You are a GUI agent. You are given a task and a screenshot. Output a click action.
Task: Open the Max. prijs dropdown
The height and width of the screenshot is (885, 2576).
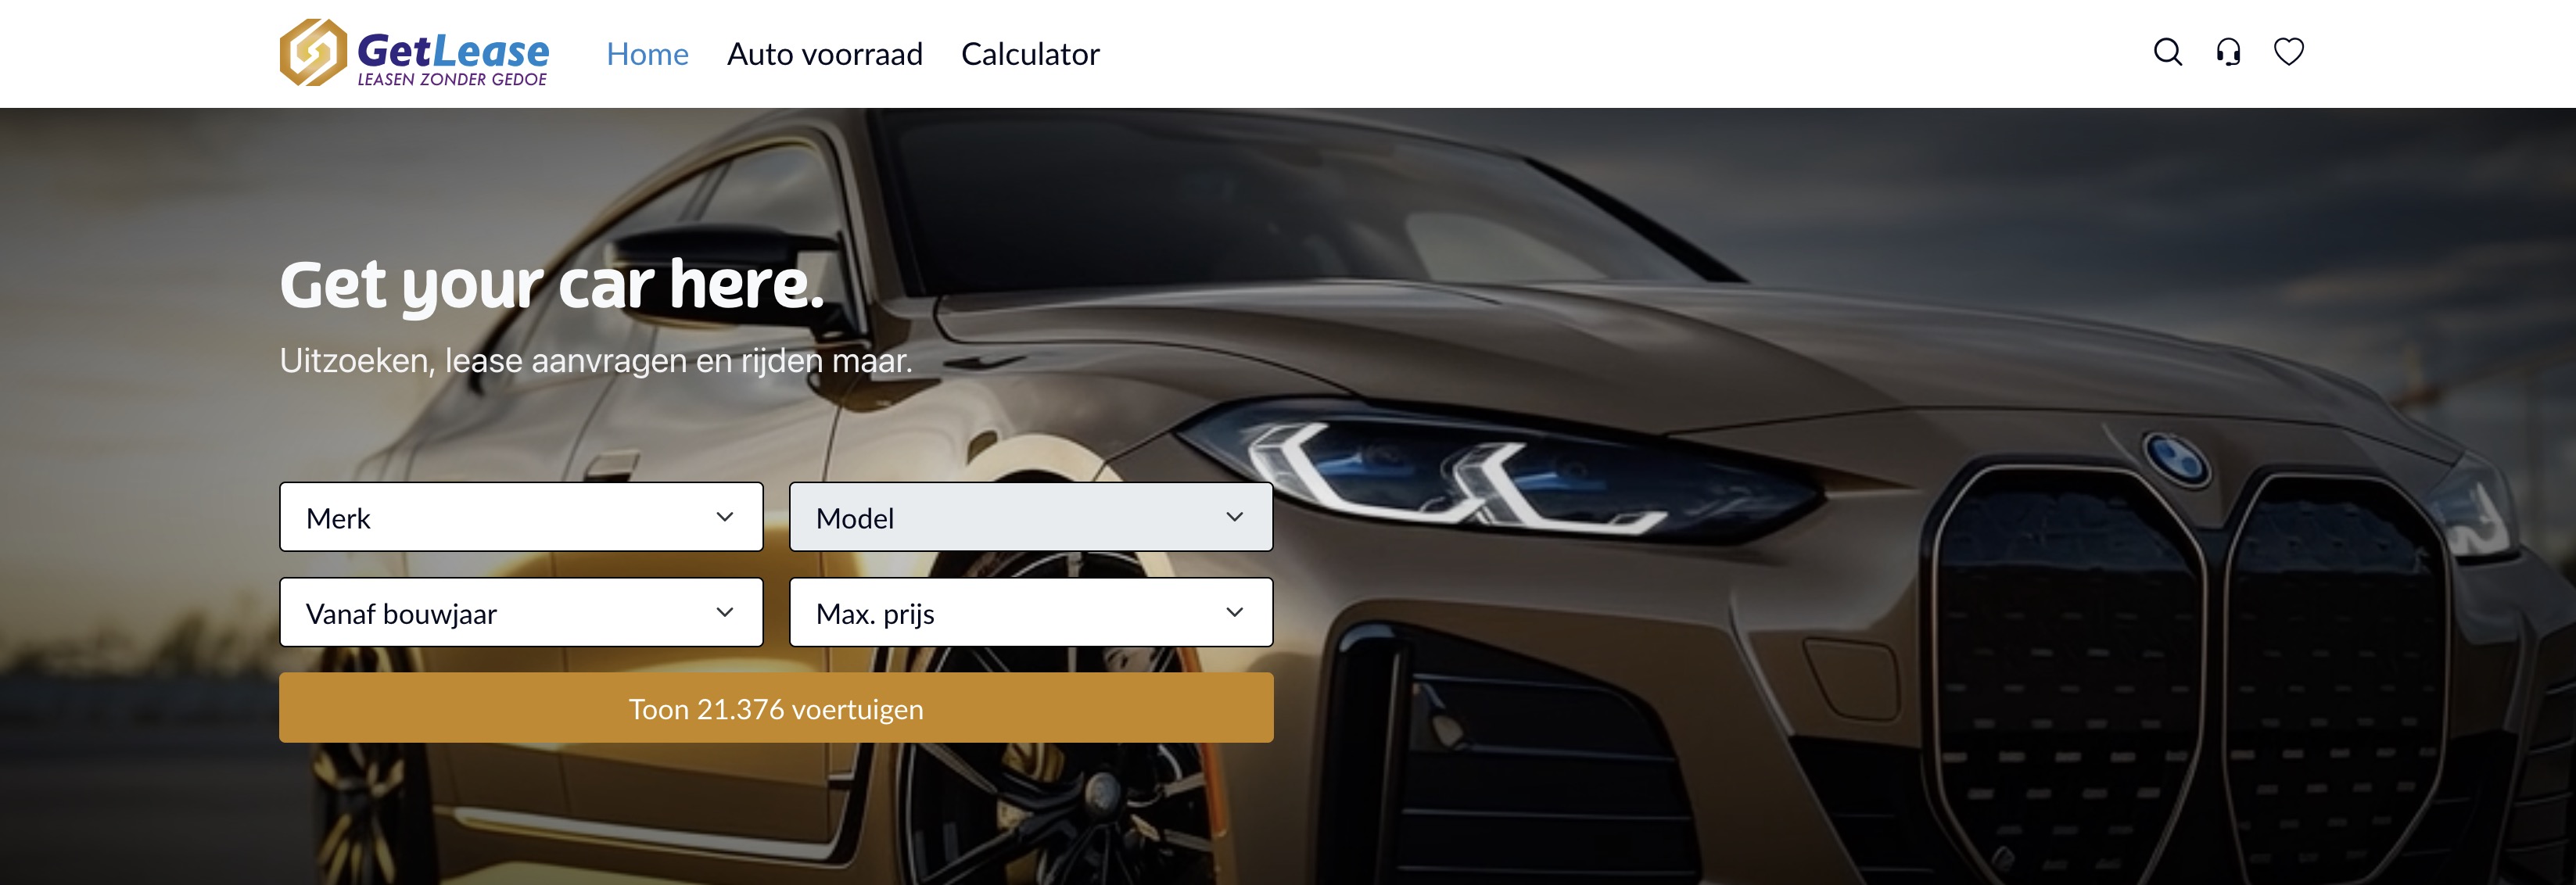tap(1031, 612)
